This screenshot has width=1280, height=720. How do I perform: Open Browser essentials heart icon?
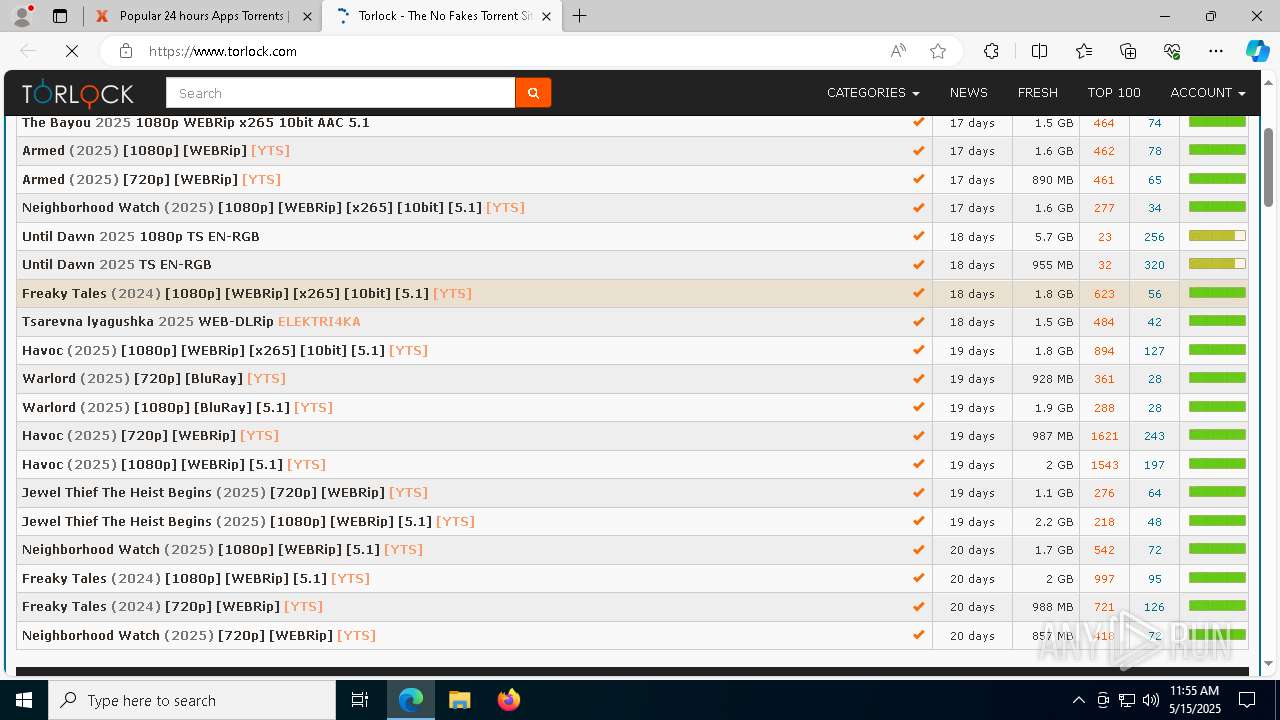[x=1172, y=51]
